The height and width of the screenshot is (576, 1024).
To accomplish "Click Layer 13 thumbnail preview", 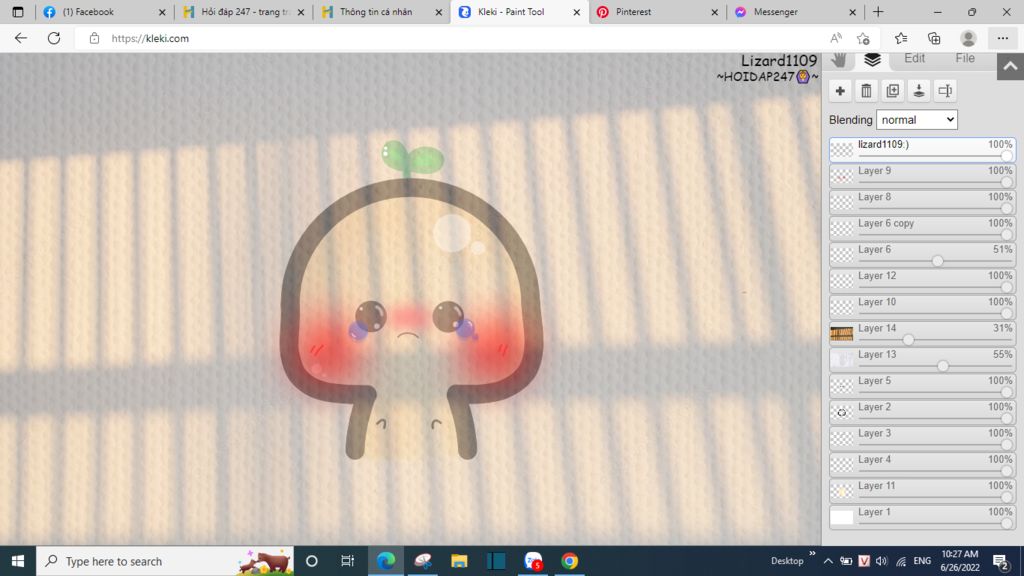I will (841, 360).
